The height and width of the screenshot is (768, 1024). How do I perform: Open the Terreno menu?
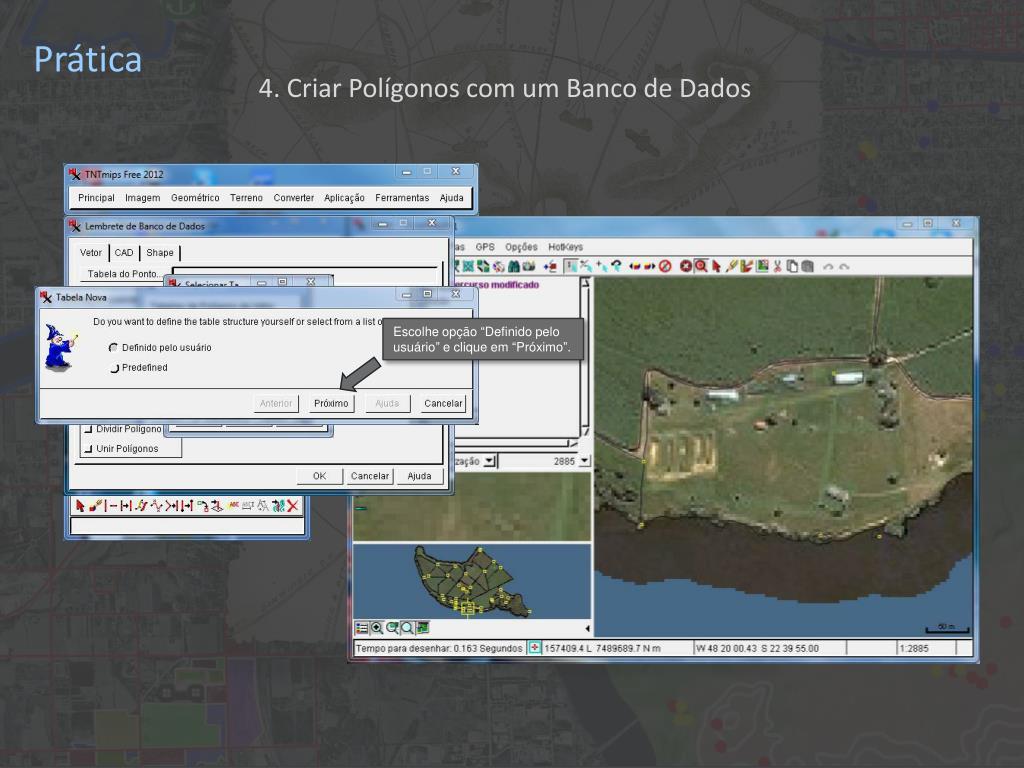[246, 198]
